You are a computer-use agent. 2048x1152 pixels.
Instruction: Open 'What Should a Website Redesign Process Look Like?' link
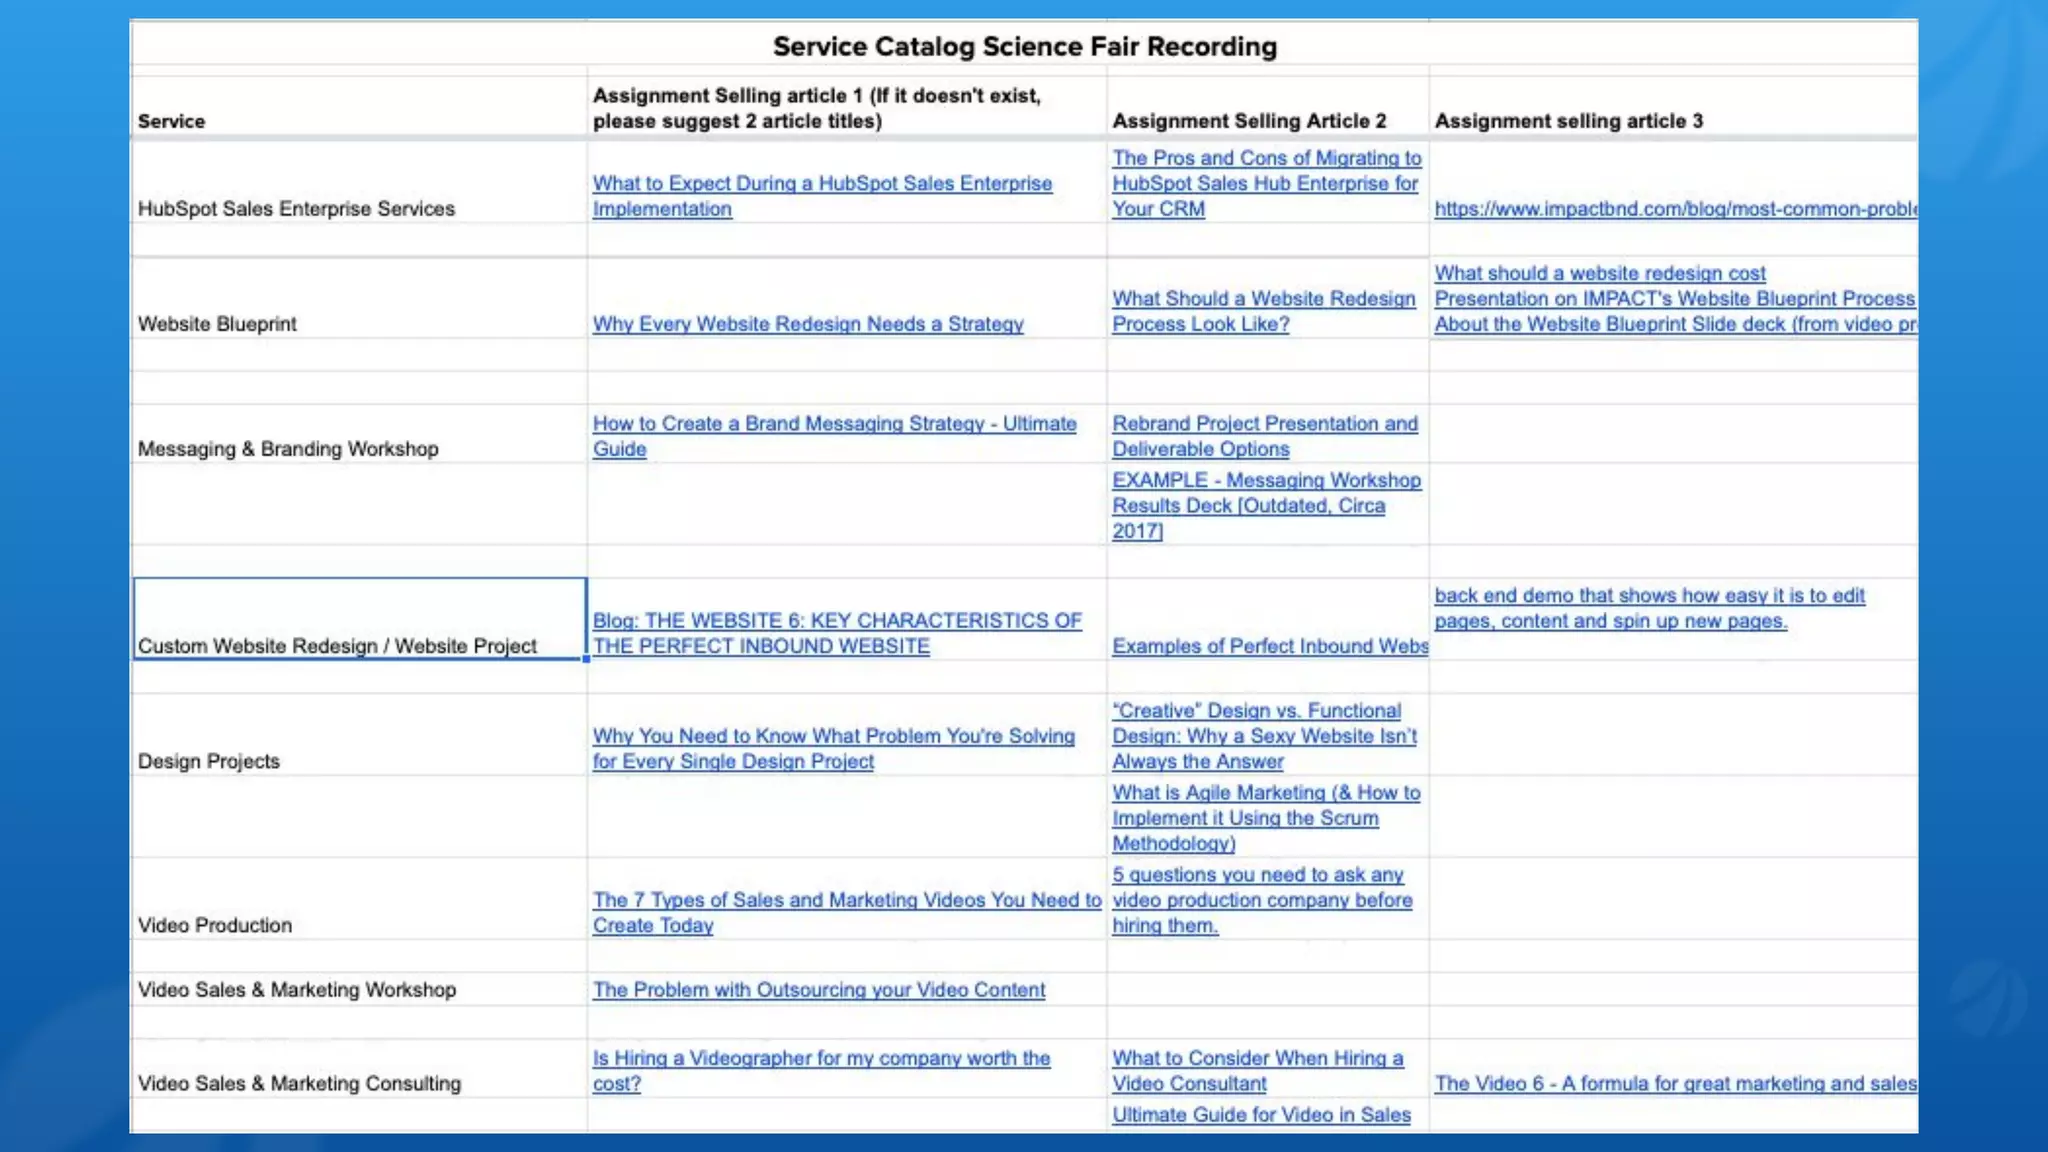coord(1263,299)
